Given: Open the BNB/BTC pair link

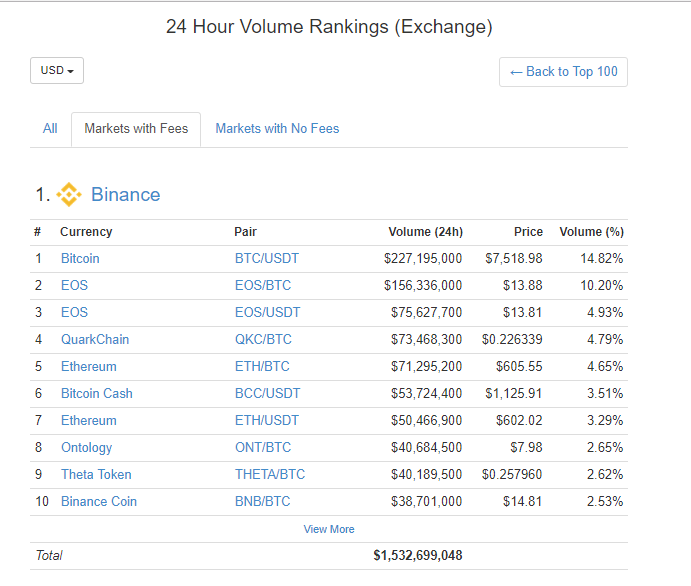Looking at the screenshot, I should [x=263, y=502].
